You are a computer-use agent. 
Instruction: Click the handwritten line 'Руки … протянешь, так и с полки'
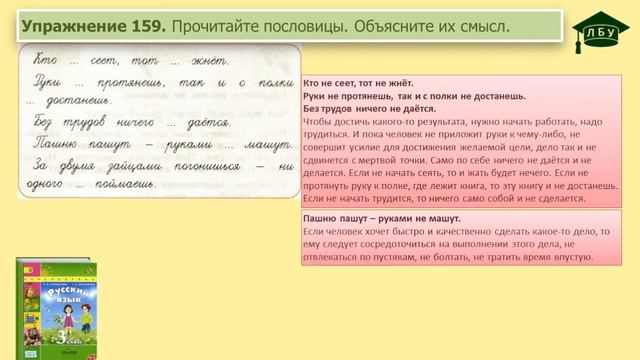(163, 83)
